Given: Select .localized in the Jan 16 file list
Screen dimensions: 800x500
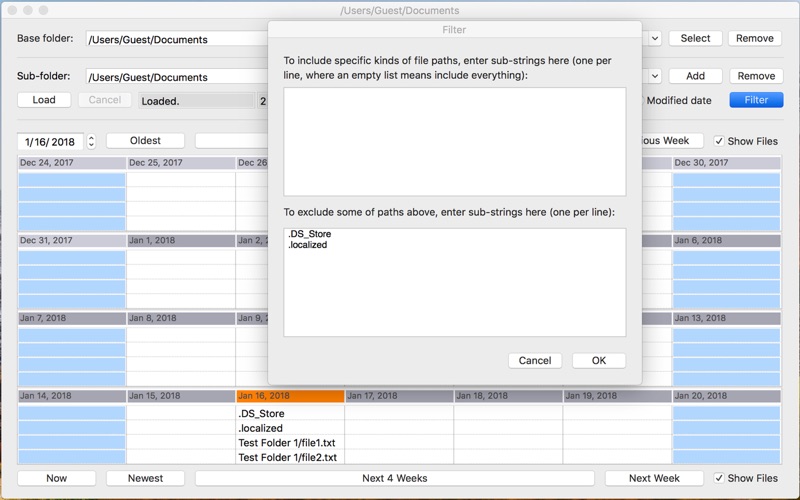Looking at the screenshot, I should click(290, 428).
